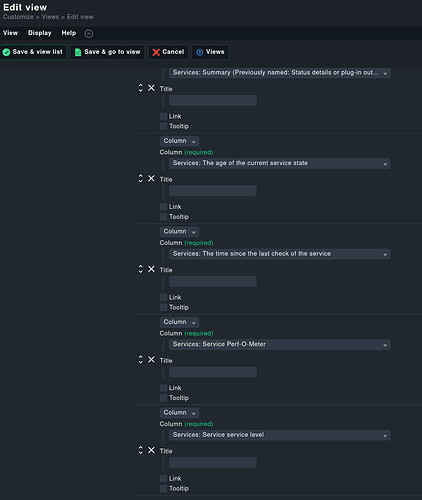This screenshot has width=422, height=500.
Task: Enable Link checkbox under Services: Summary
Action: tap(163, 116)
